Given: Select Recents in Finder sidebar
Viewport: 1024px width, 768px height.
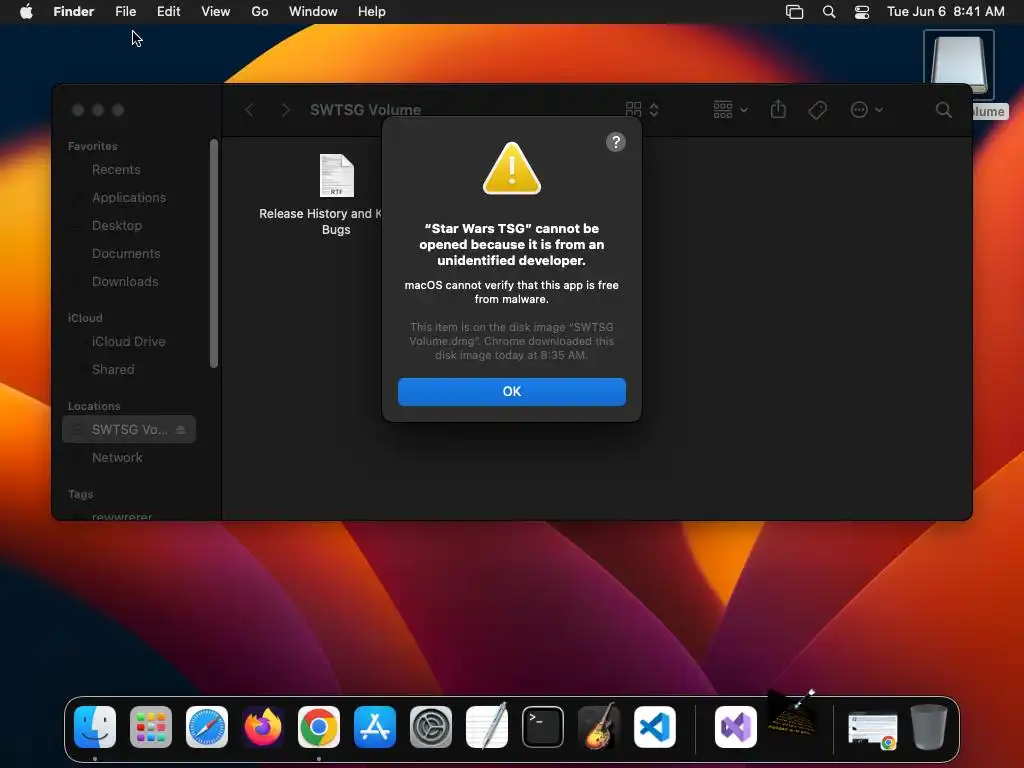Looking at the screenshot, I should point(116,170).
